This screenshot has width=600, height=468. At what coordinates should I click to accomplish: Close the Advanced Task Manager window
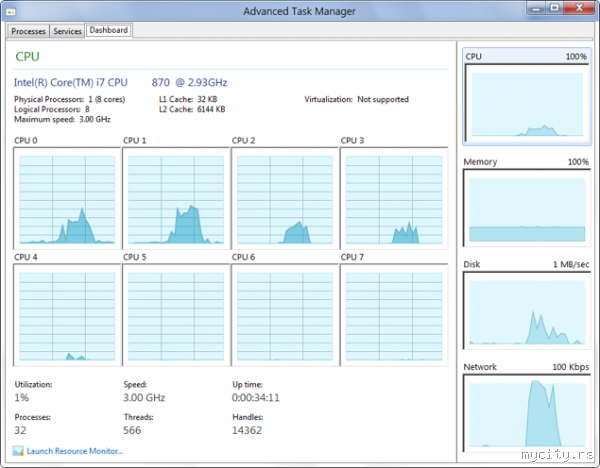pyautogui.click(x=579, y=8)
